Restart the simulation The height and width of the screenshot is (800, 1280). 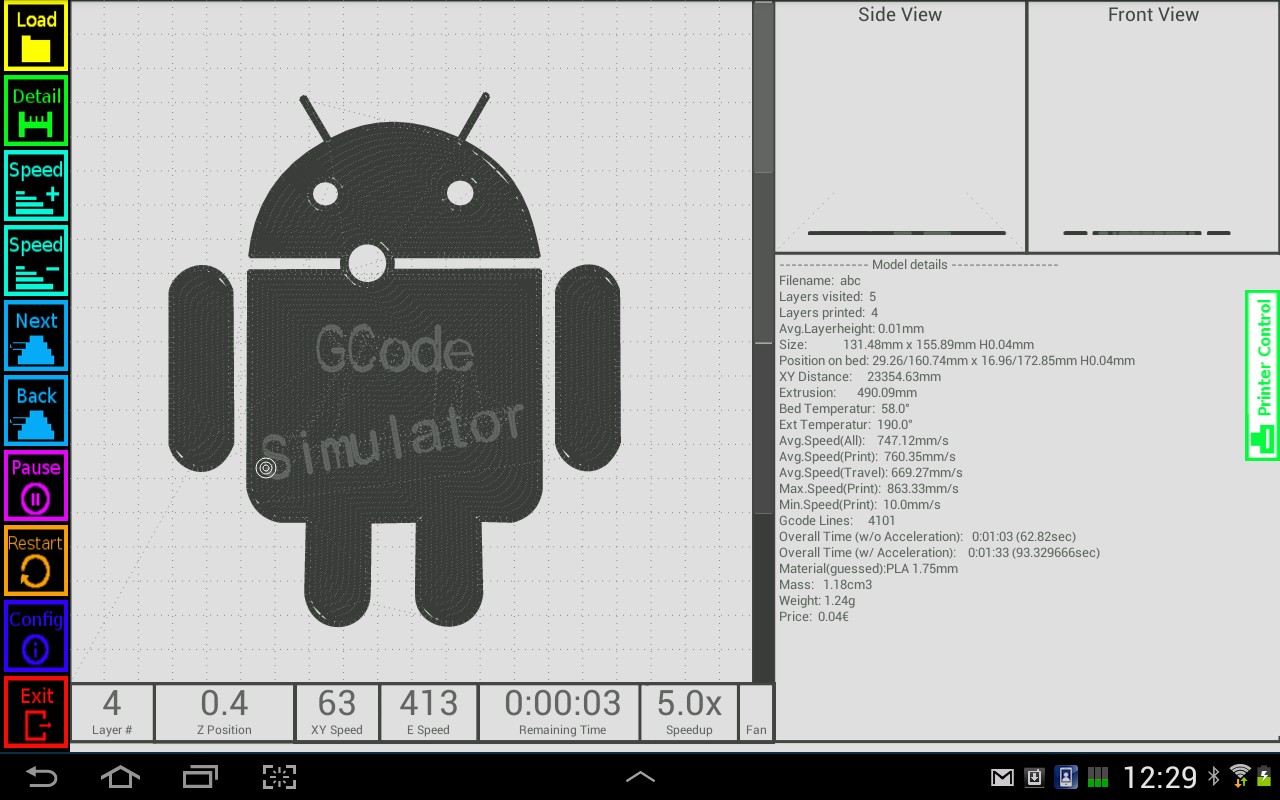(x=36, y=561)
